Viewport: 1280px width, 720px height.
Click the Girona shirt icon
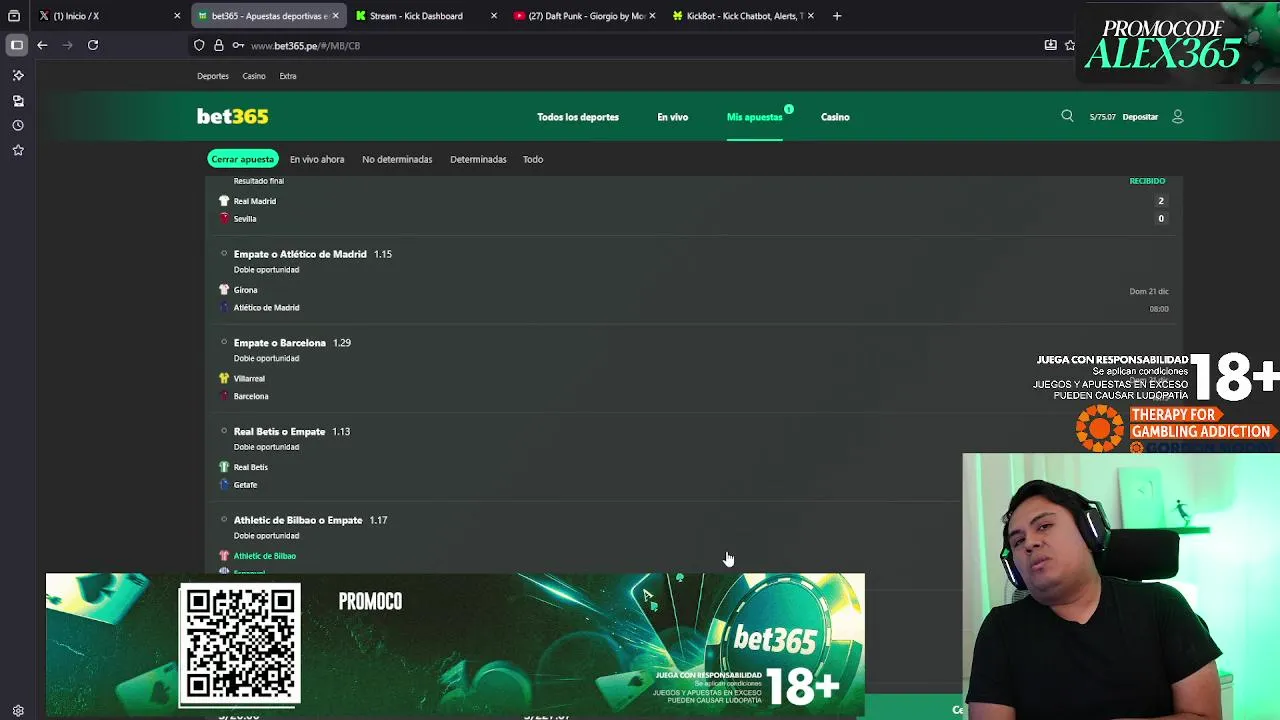click(224, 290)
